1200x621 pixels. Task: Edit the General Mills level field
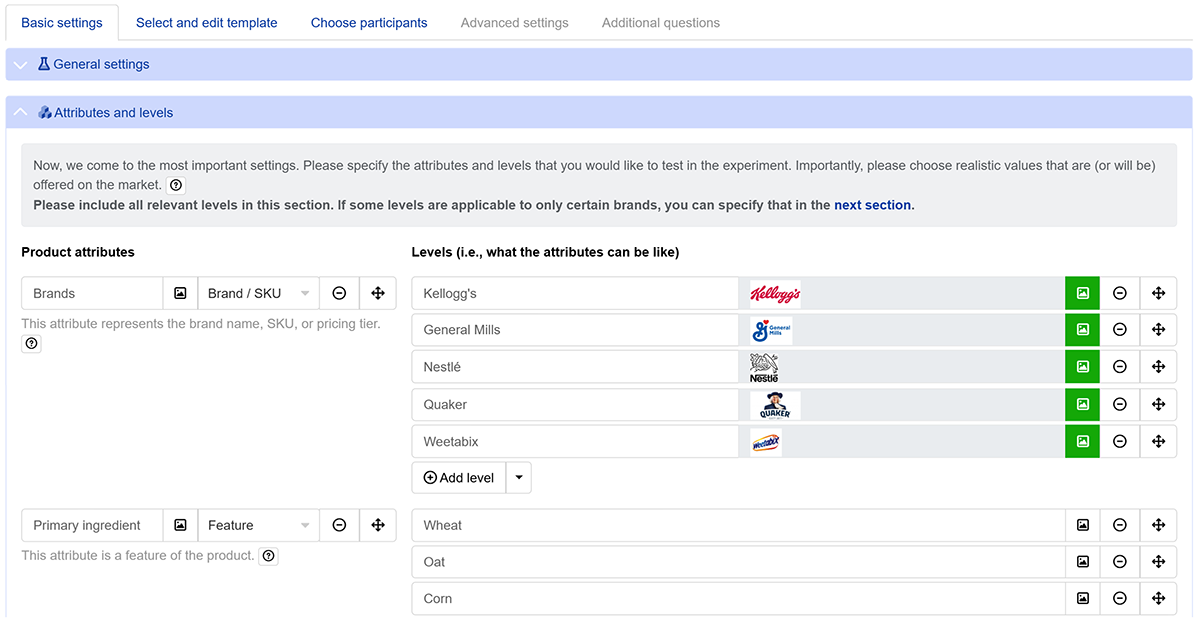[575, 330]
